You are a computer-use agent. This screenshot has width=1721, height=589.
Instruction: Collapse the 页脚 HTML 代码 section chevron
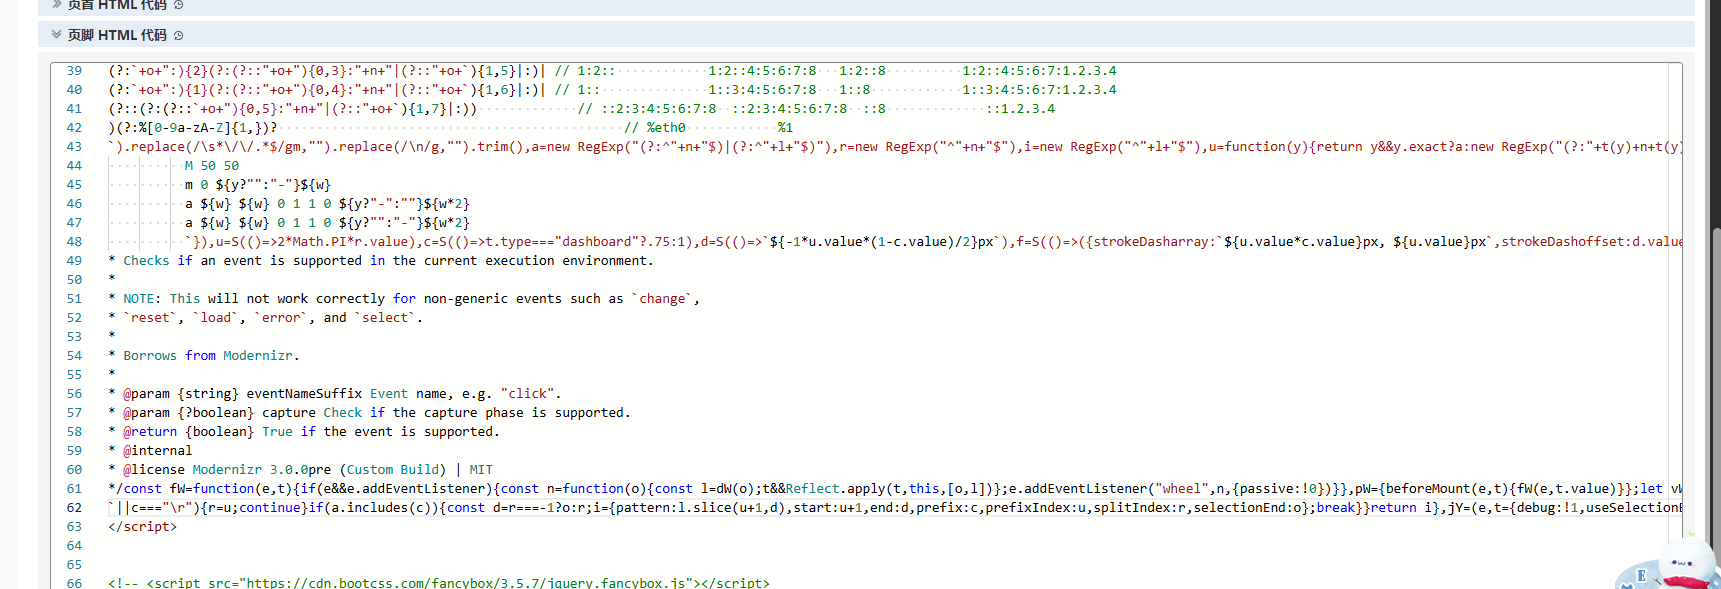[x=57, y=34]
